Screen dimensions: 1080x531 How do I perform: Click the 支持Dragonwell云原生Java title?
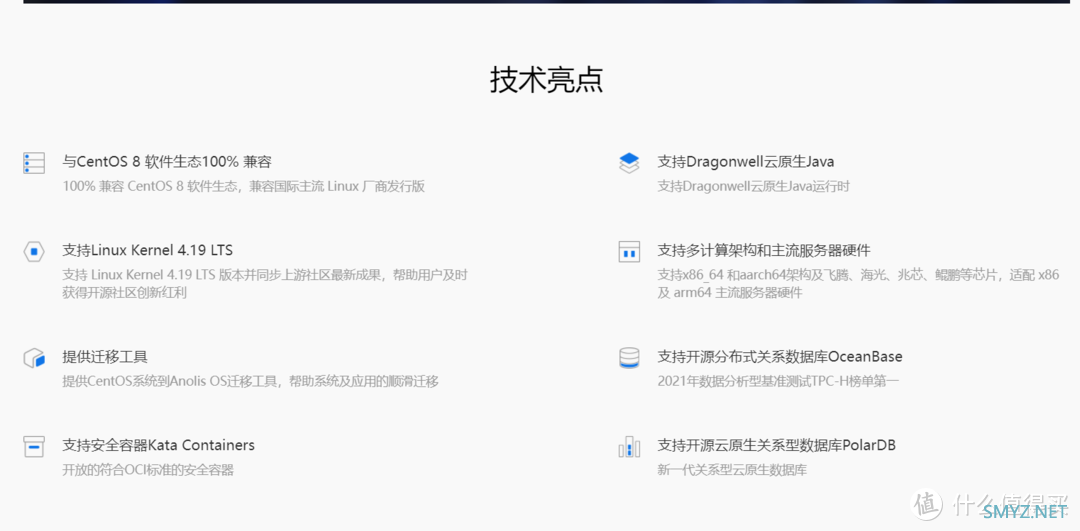pyautogui.click(x=745, y=162)
